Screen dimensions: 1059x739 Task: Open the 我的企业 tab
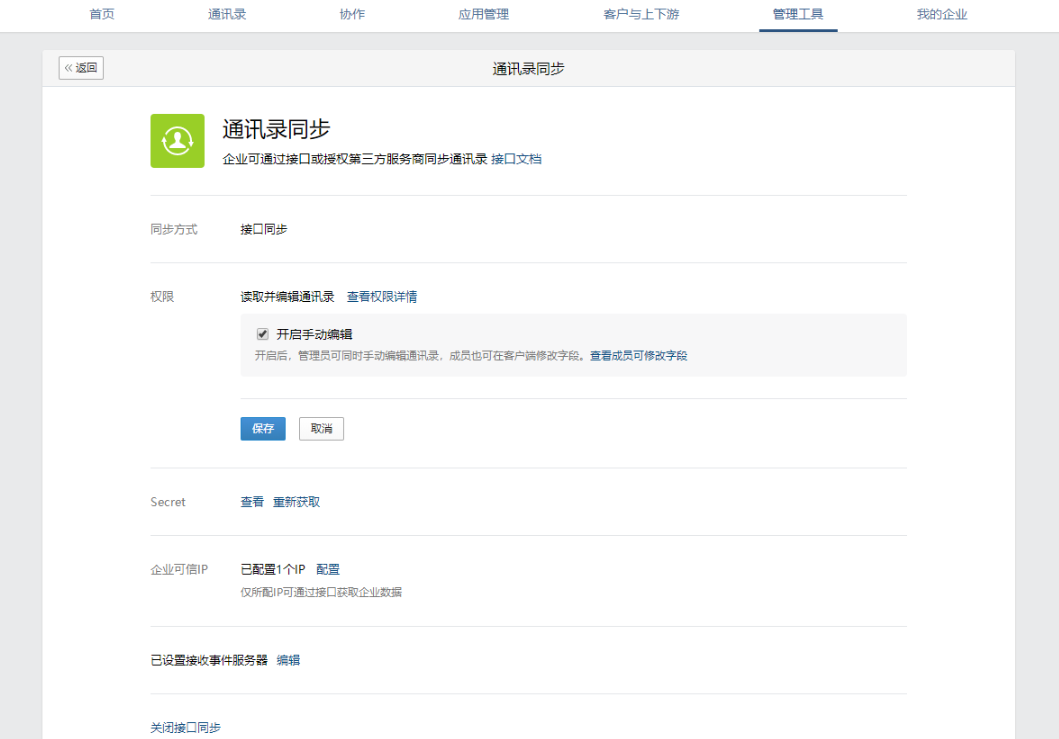point(942,15)
